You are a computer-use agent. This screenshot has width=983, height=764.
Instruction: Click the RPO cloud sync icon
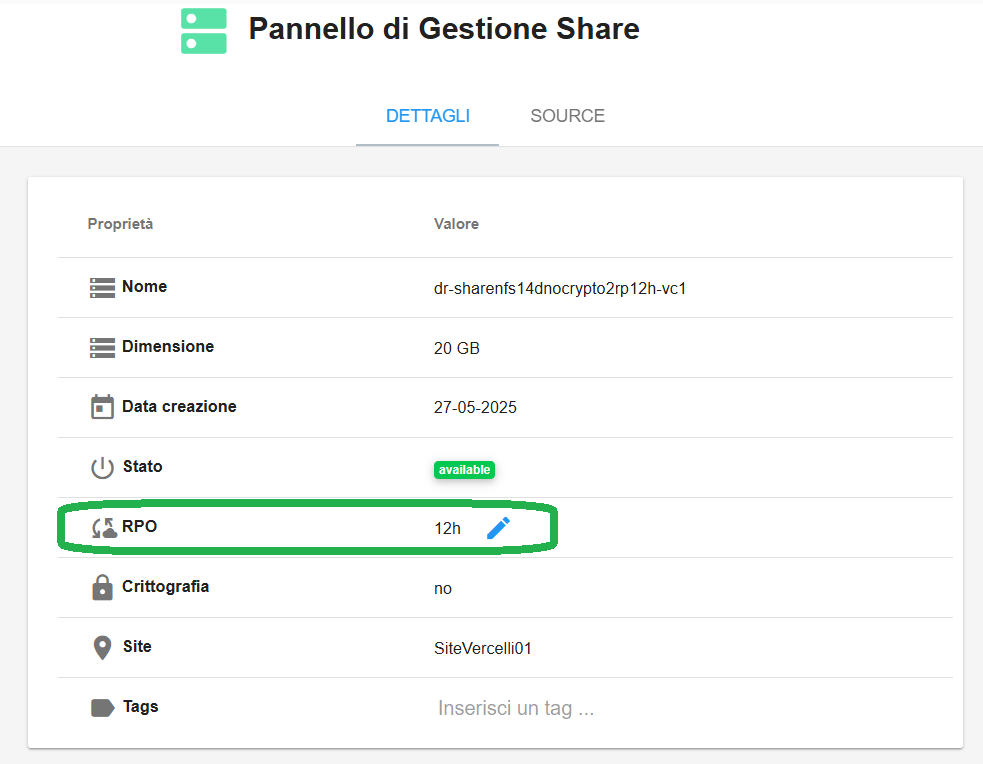(104, 528)
